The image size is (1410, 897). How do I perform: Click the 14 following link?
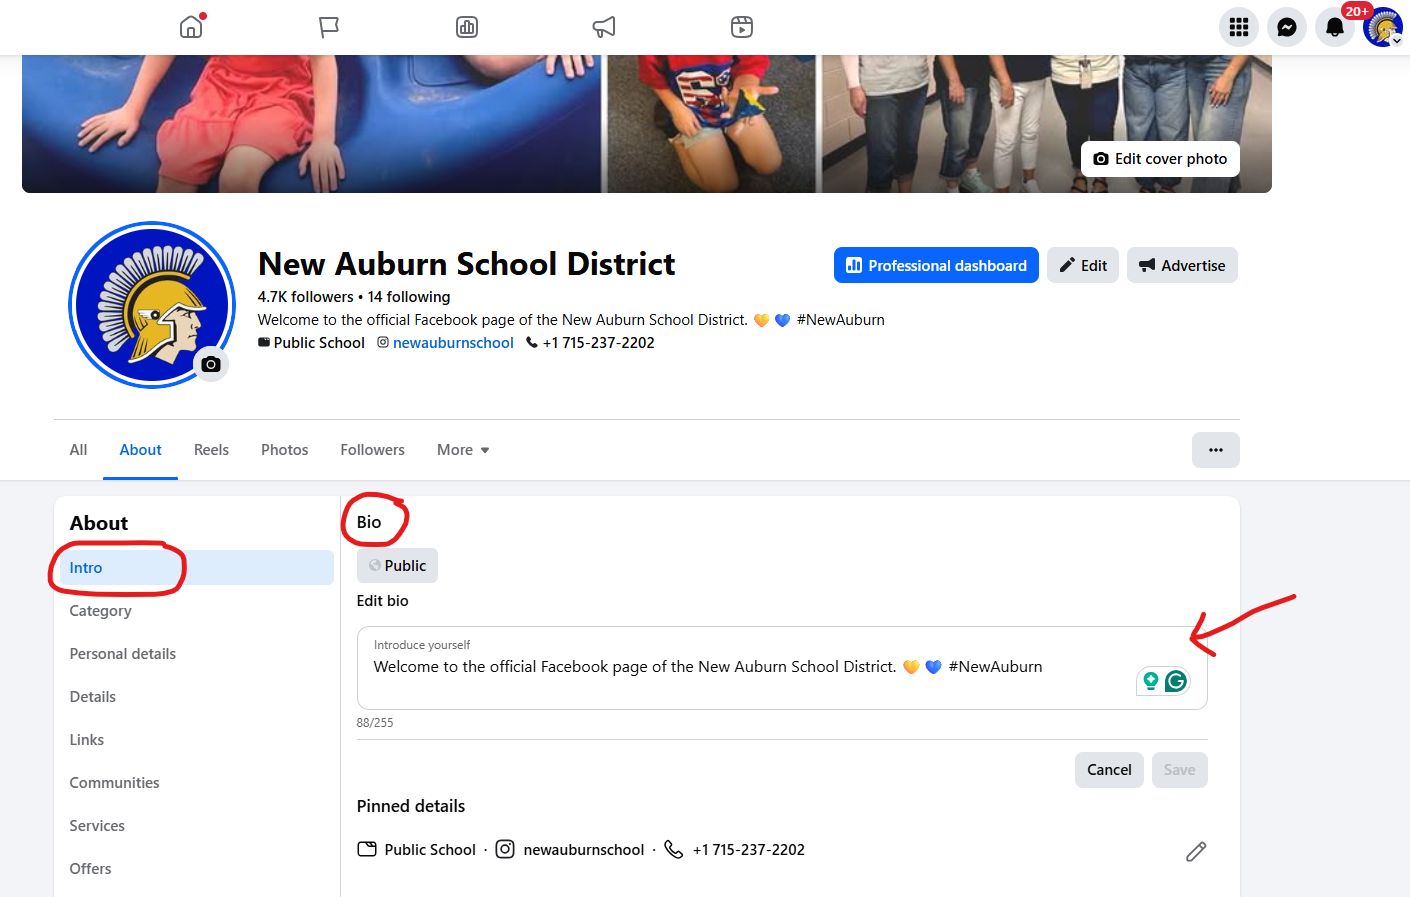coord(409,297)
